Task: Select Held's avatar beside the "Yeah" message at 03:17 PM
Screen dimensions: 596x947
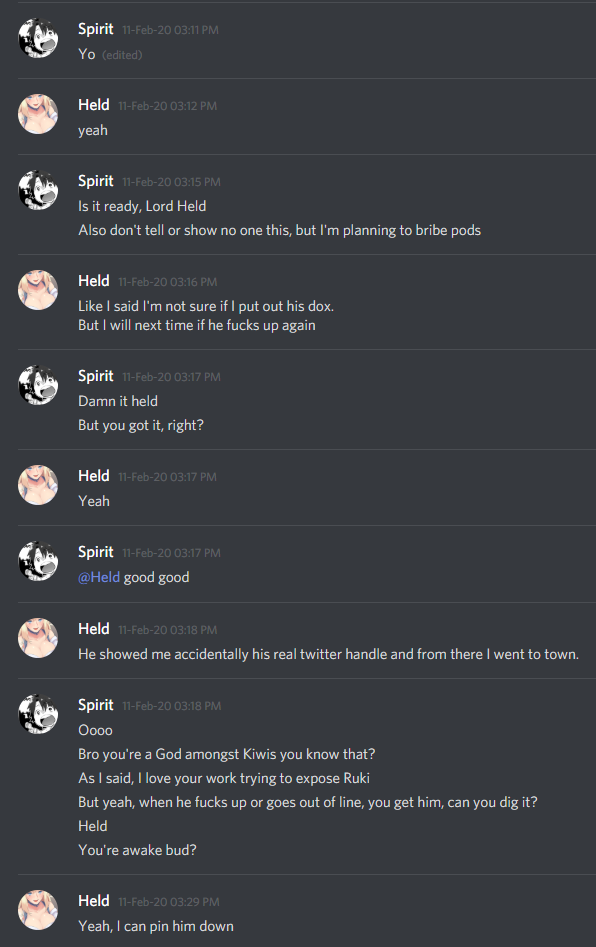Action: [x=38, y=484]
